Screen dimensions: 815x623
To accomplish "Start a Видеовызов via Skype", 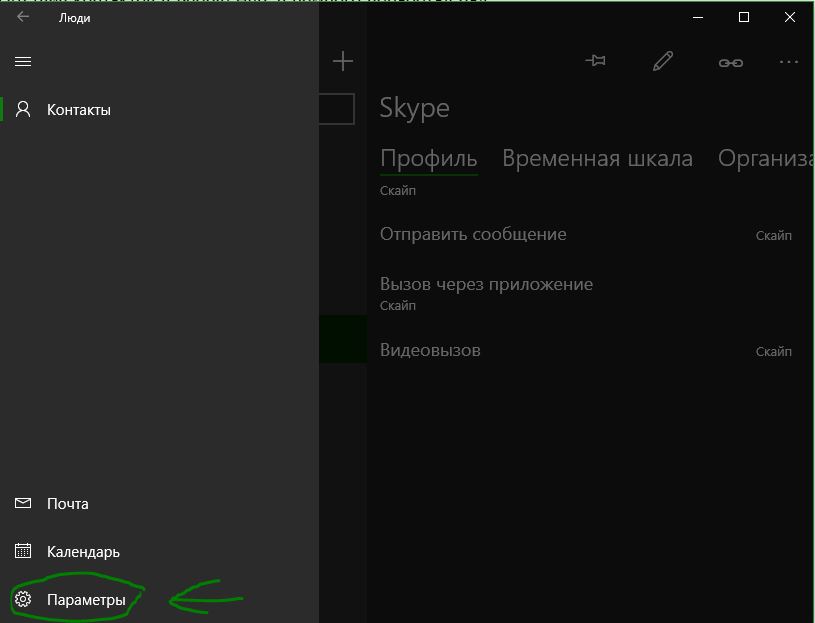I will [586, 350].
